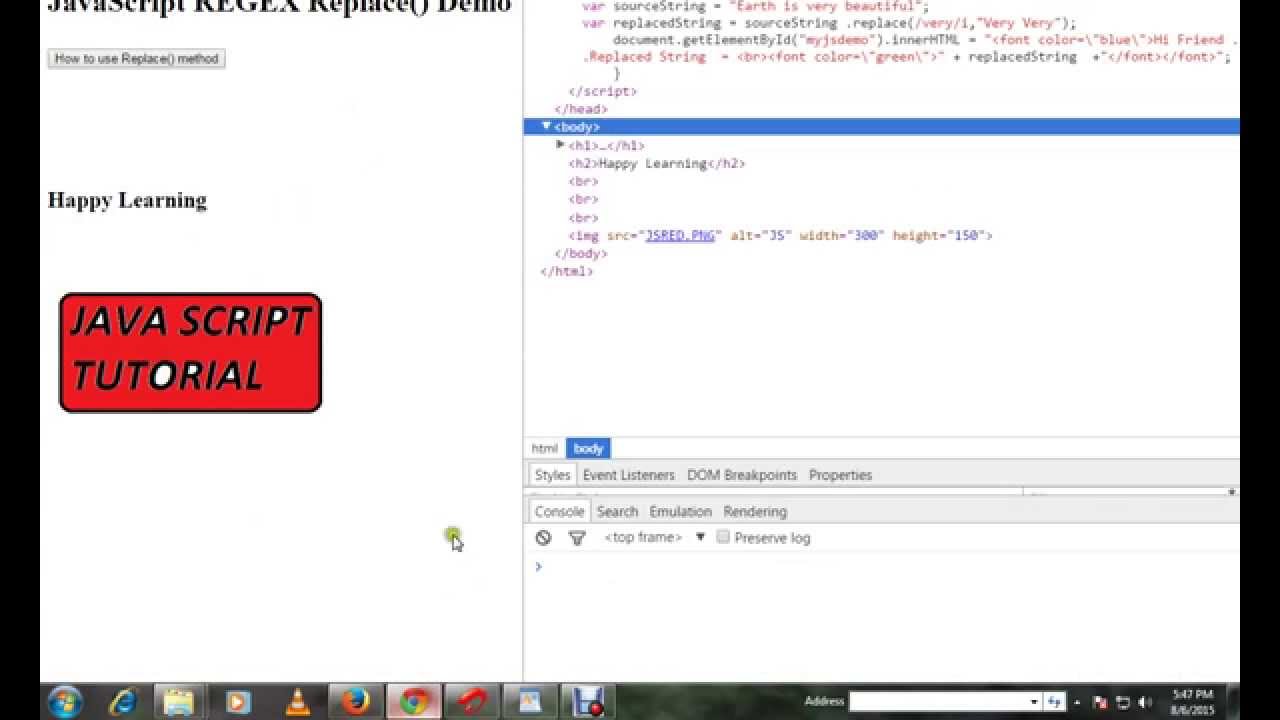
Task: Open the Search drawer tab
Action: (x=617, y=511)
